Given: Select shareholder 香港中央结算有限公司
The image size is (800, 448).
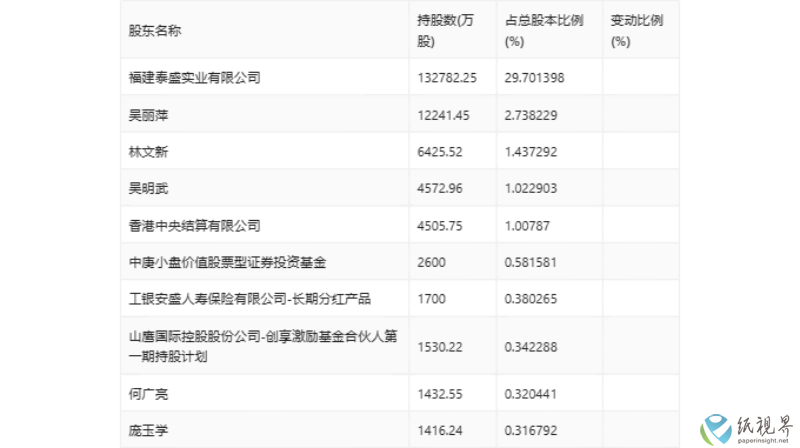Looking at the screenshot, I should pyautogui.click(x=194, y=226).
